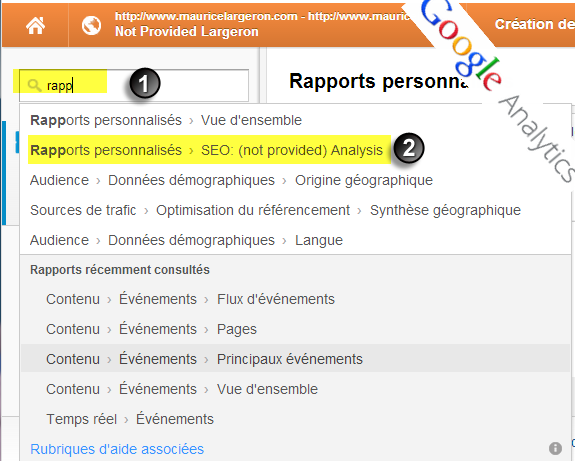Select 'Audience › Données démographiques › Origine géographique'
The height and width of the screenshot is (461, 575).
point(231,180)
